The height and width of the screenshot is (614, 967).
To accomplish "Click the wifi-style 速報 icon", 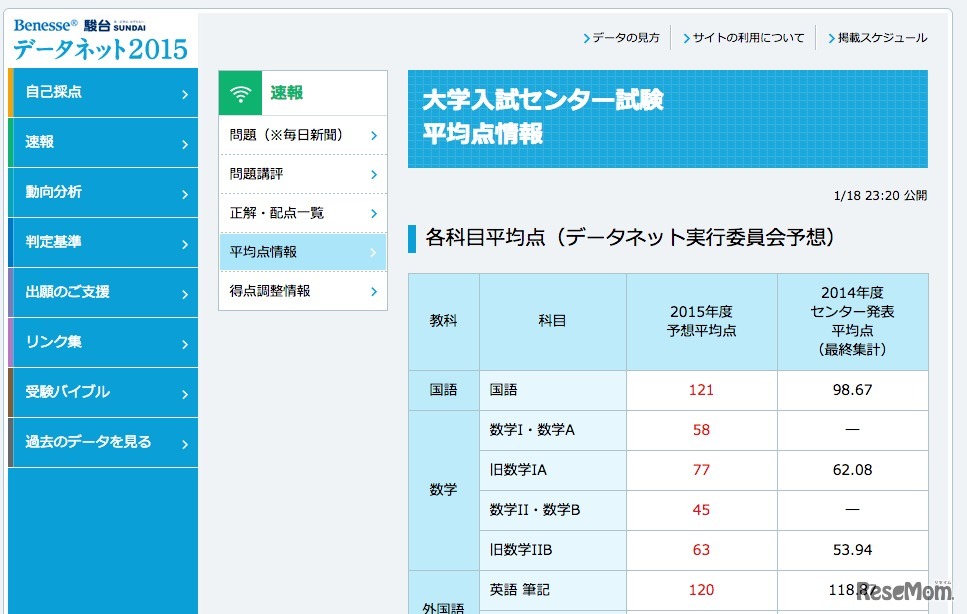I will tap(241, 91).
